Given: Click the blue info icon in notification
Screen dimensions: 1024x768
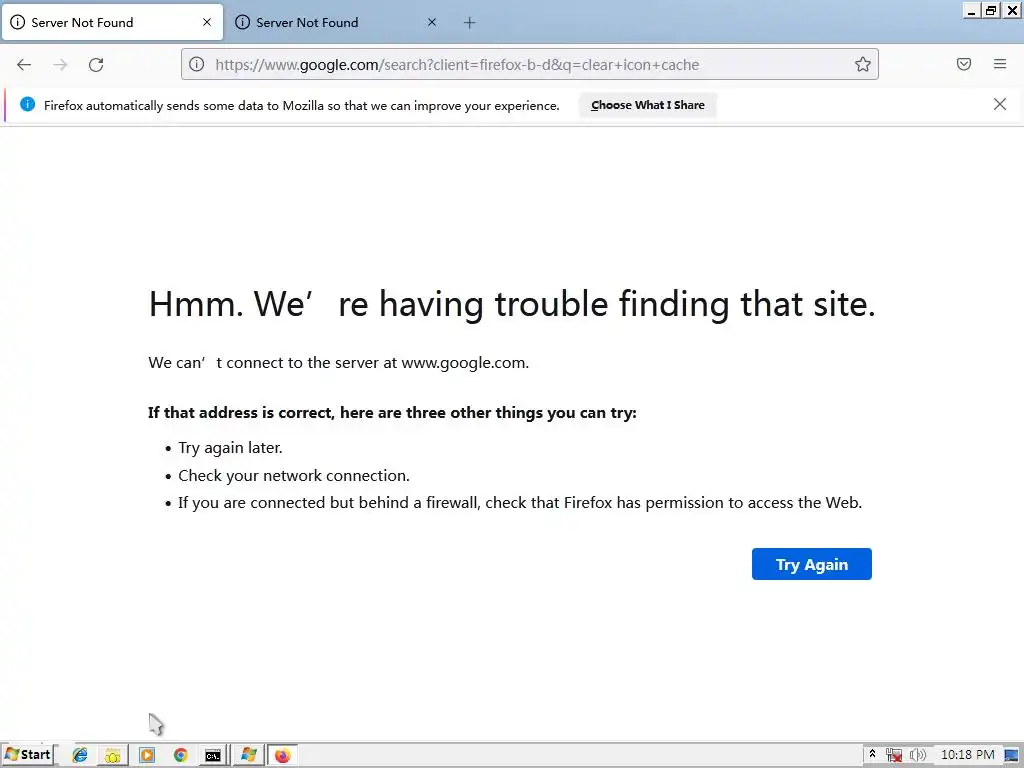Looking at the screenshot, I should [x=27, y=104].
